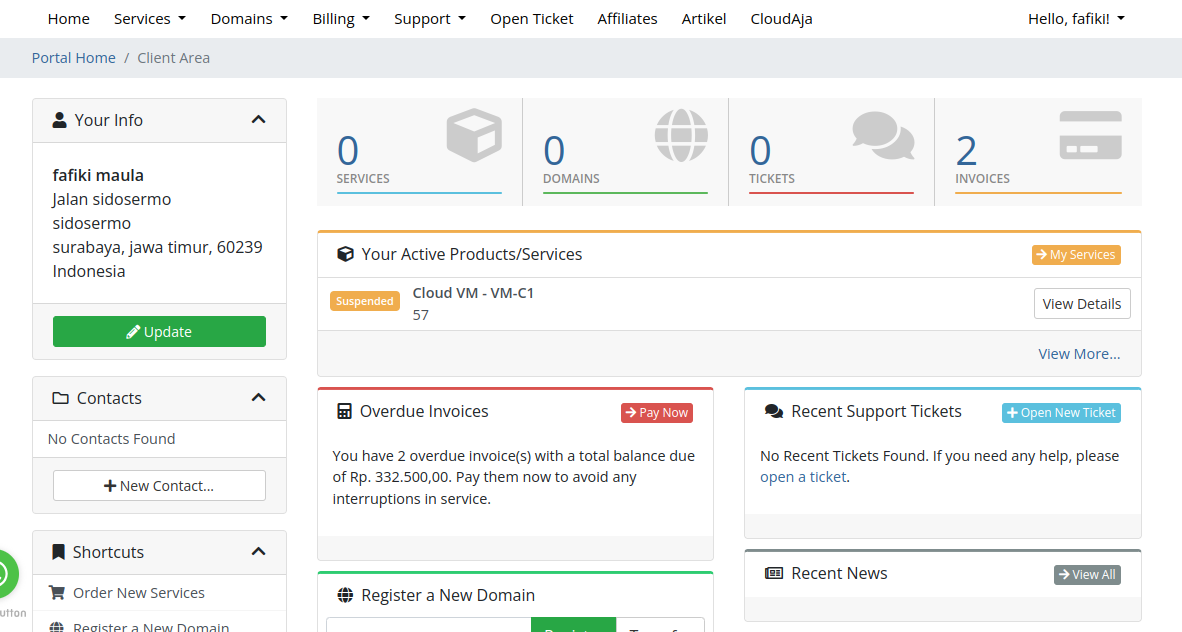
Task: Collapse the Shortcuts panel chevron
Action: pyautogui.click(x=259, y=552)
